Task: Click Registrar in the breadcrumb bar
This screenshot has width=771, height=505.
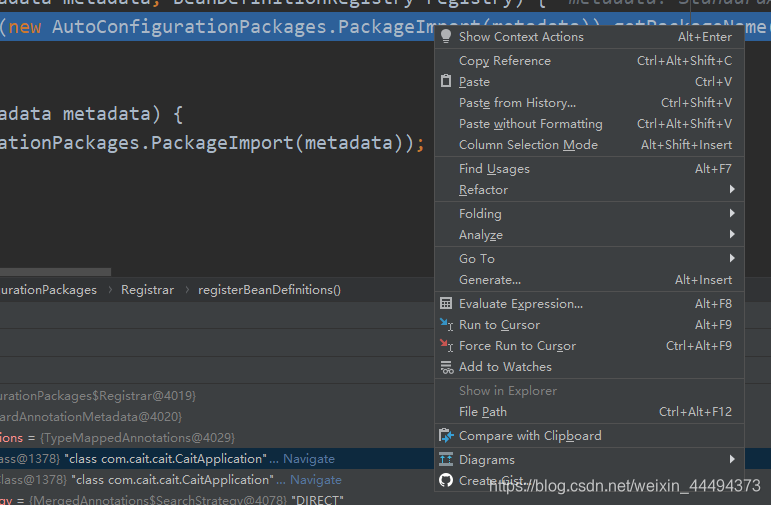Action: coord(148,290)
